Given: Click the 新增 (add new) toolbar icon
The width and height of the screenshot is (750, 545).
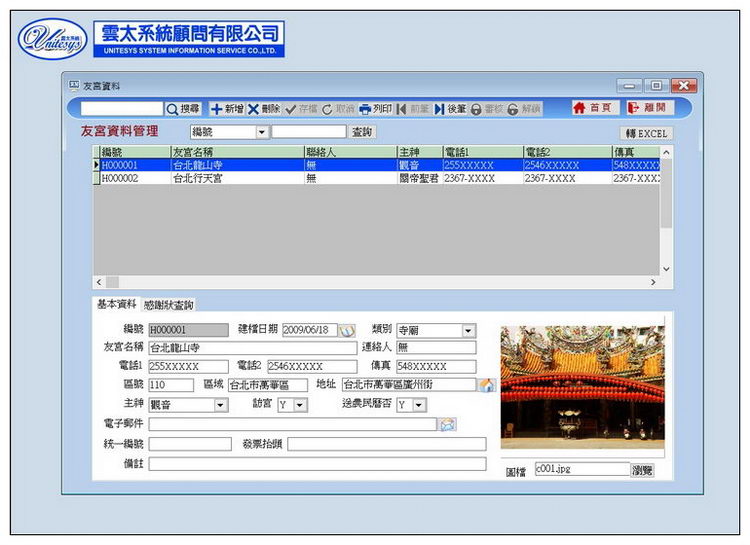Looking at the screenshot, I should 227,108.
